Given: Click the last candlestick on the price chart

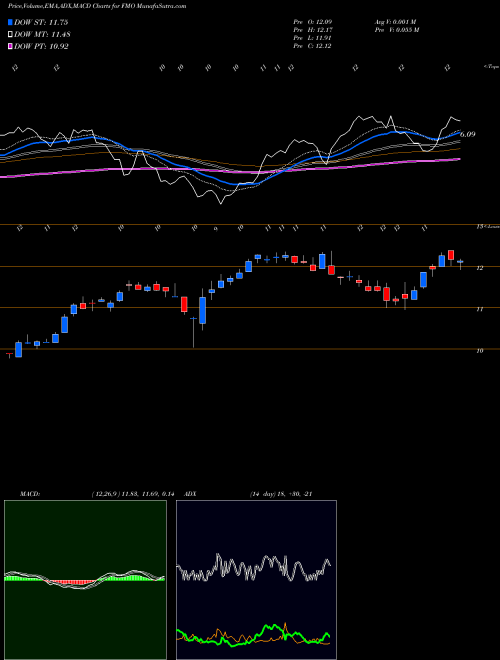Looking at the screenshot, I should tap(460, 262).
